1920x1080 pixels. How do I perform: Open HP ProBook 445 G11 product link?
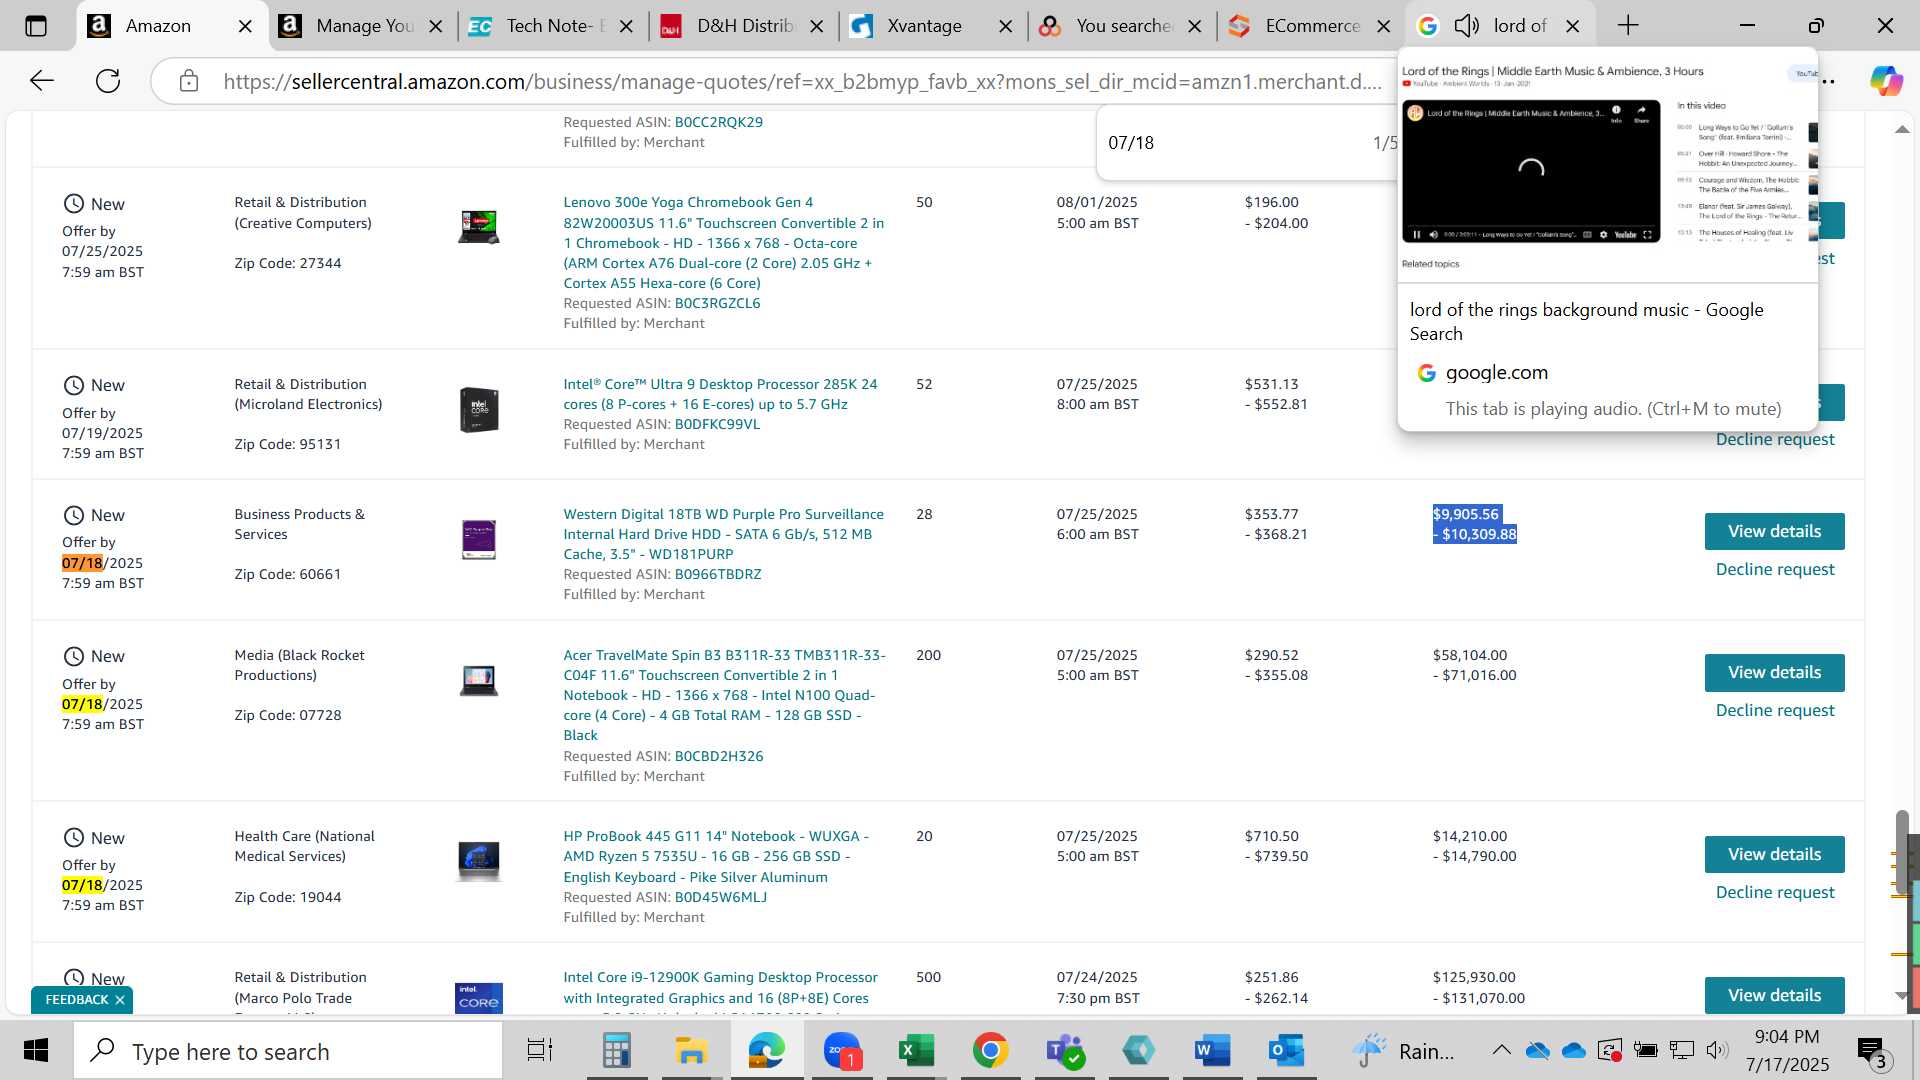716,856
